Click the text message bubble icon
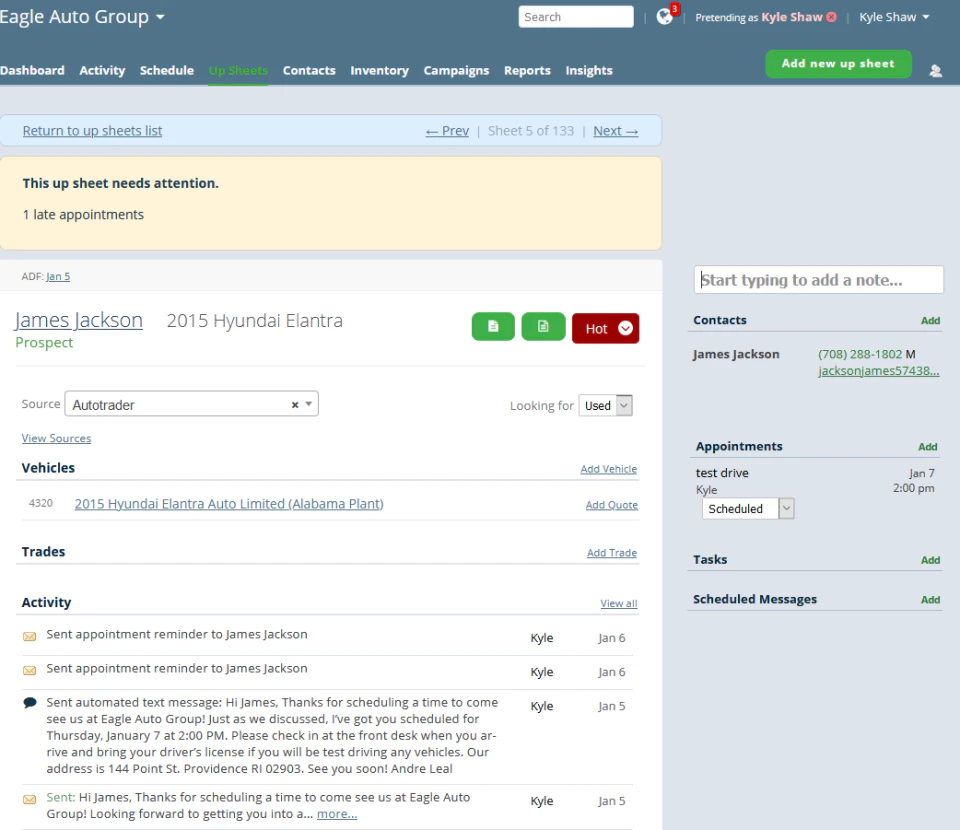 pyautogui.click(x=29, y=703)
